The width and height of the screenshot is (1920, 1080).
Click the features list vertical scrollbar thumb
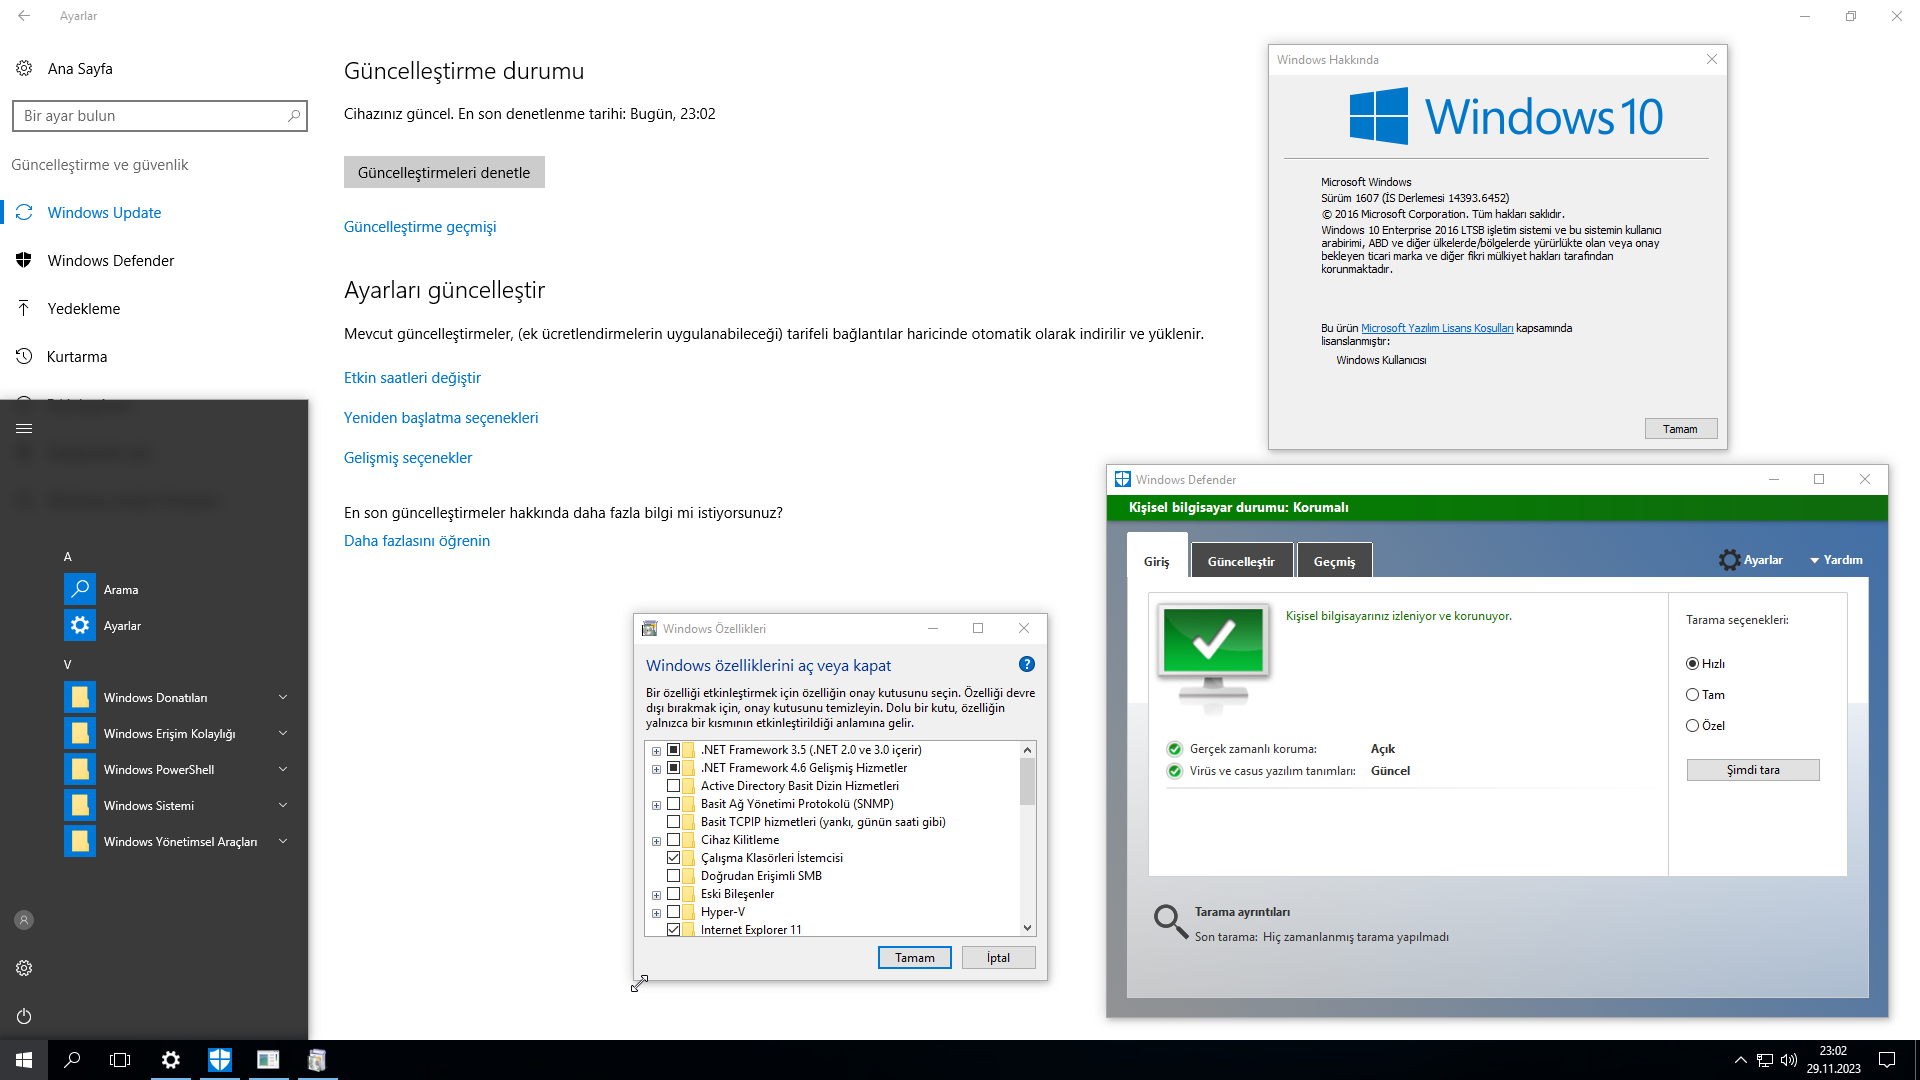coord(1027,781)
